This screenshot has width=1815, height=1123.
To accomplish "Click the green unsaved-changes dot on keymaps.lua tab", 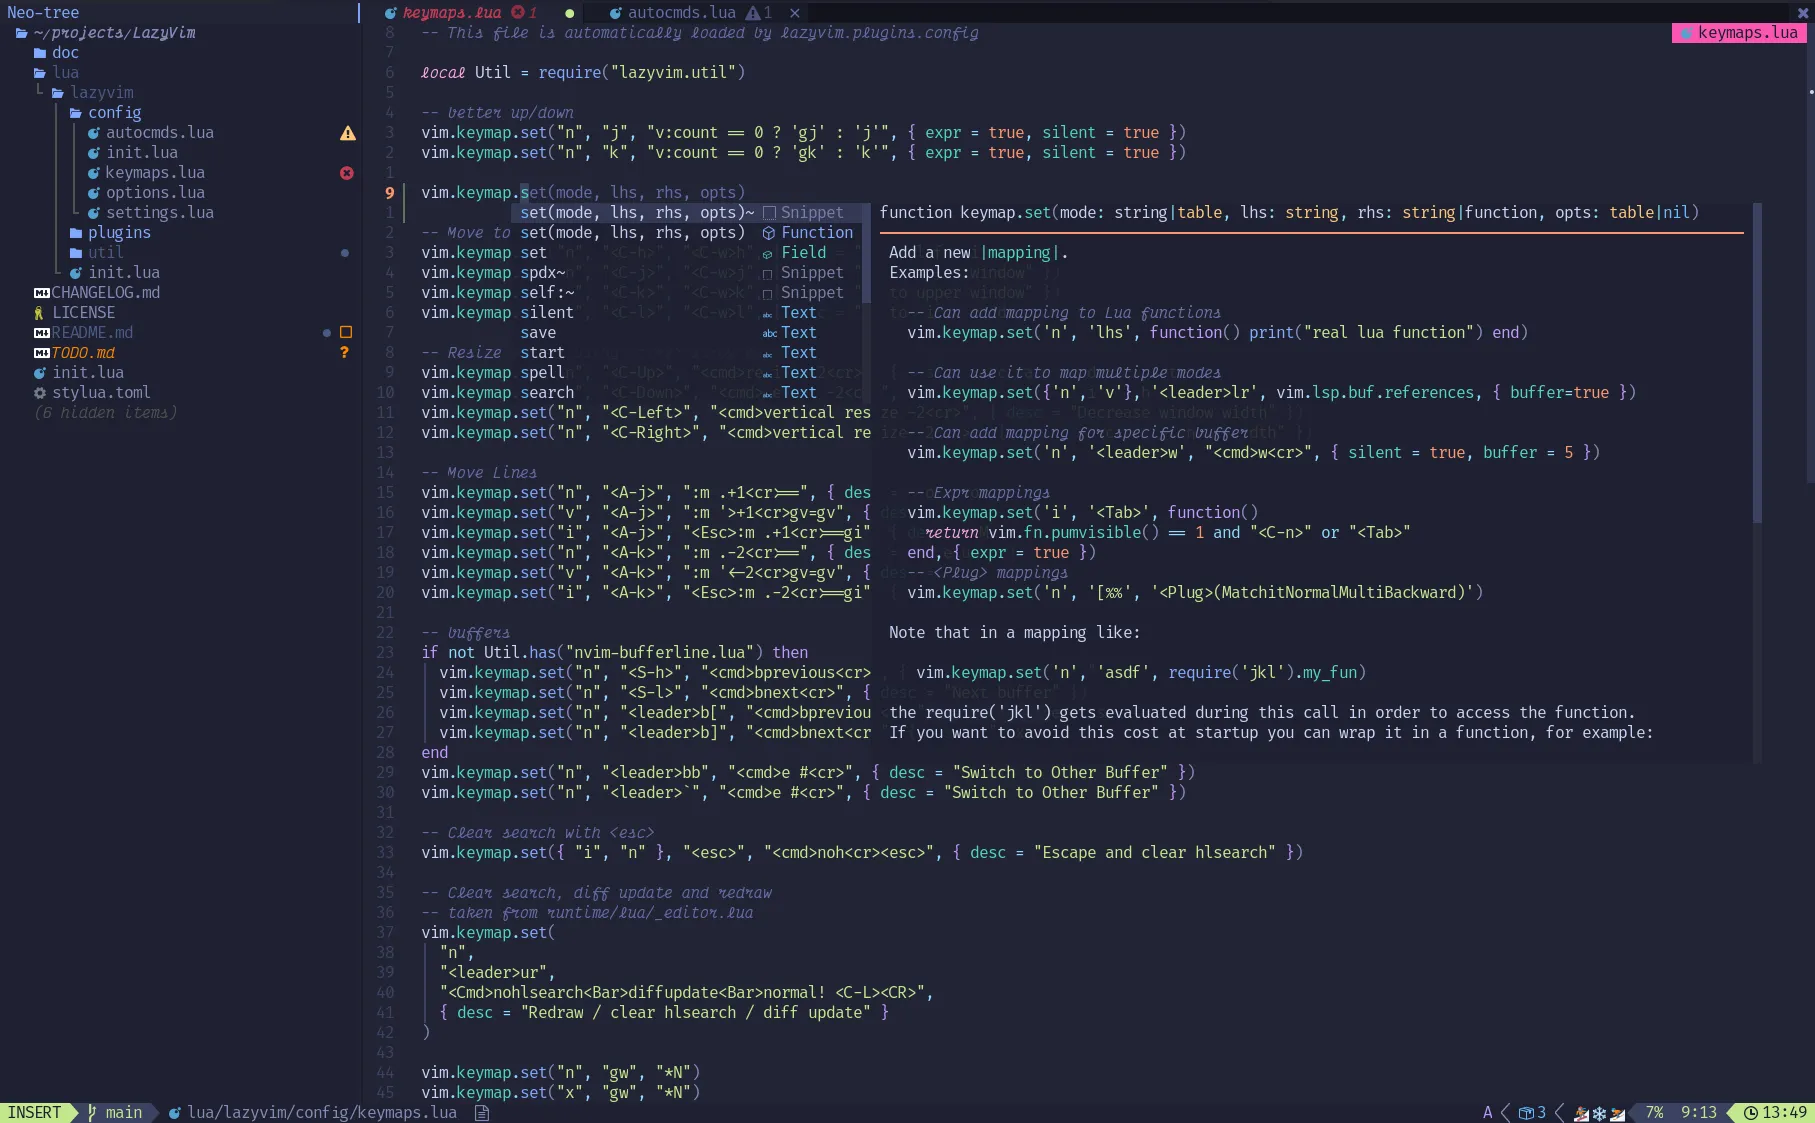I will 570,14.
